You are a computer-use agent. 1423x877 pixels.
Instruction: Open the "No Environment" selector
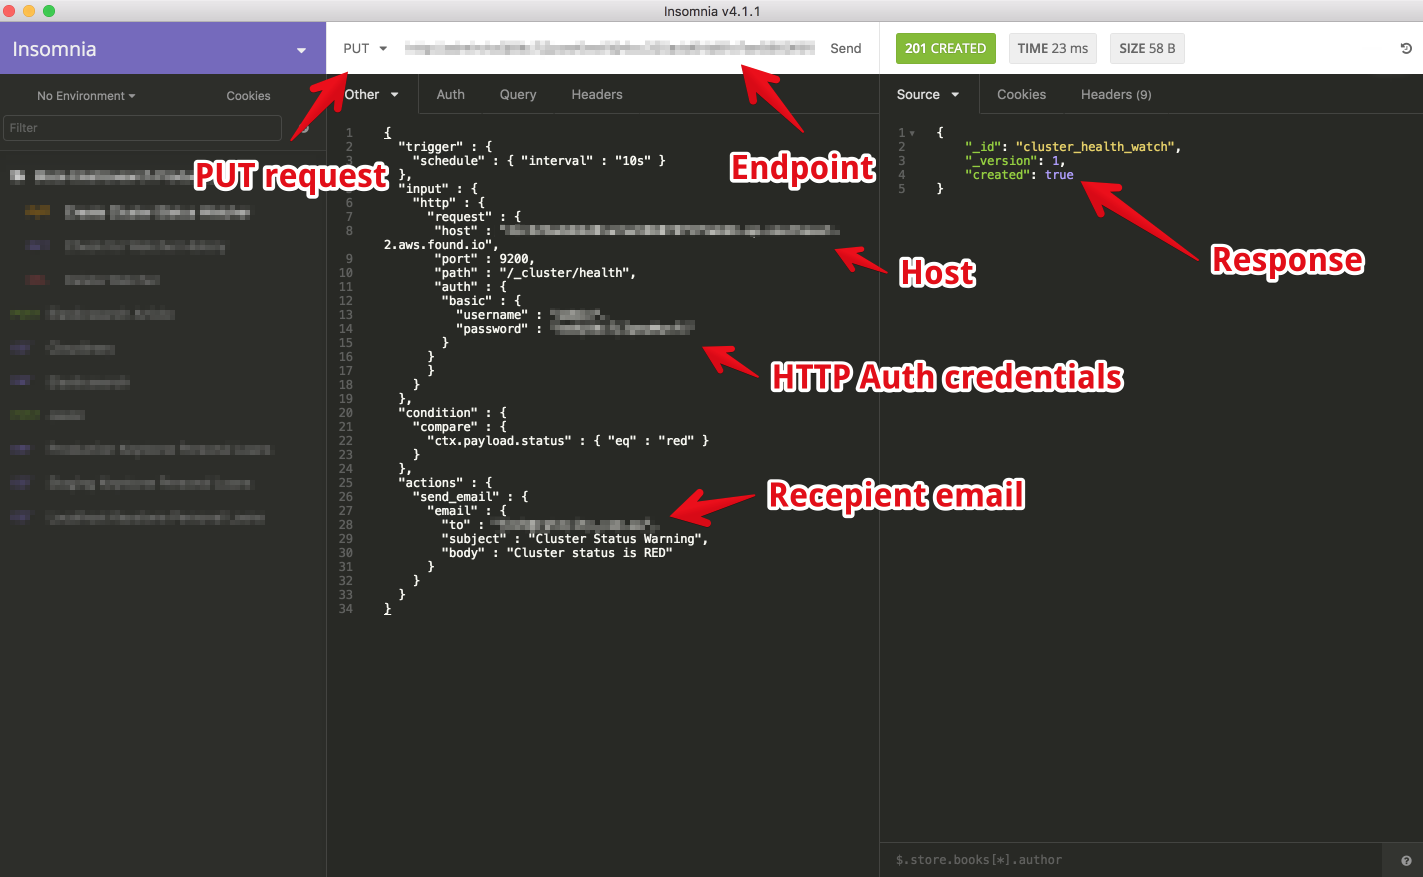click(86, 95)
